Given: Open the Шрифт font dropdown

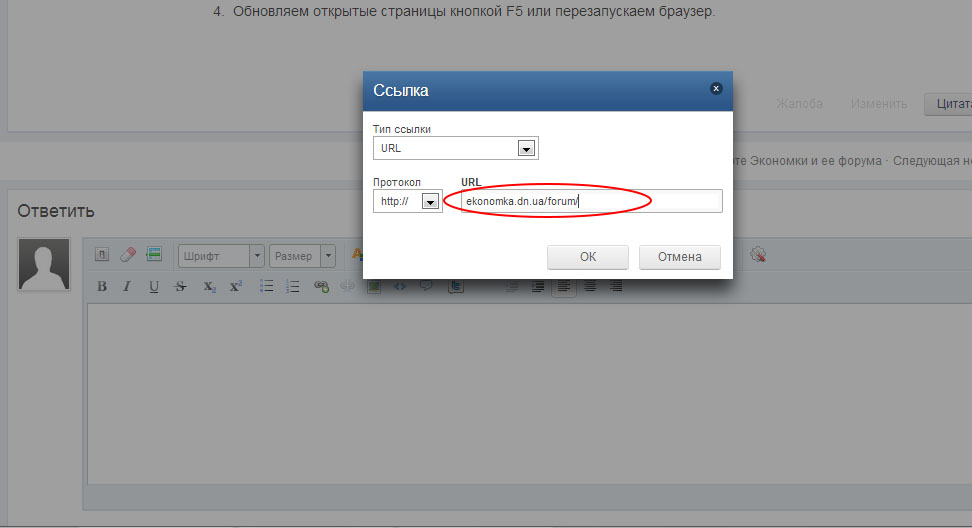Looking at the screenshot, I should tap(221, 256).
